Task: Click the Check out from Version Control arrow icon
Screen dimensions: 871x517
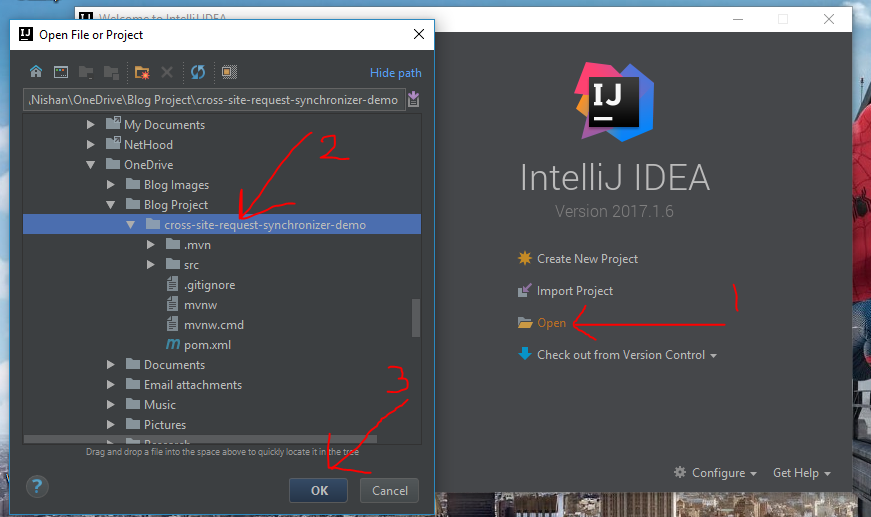Action: coord(525,354)
